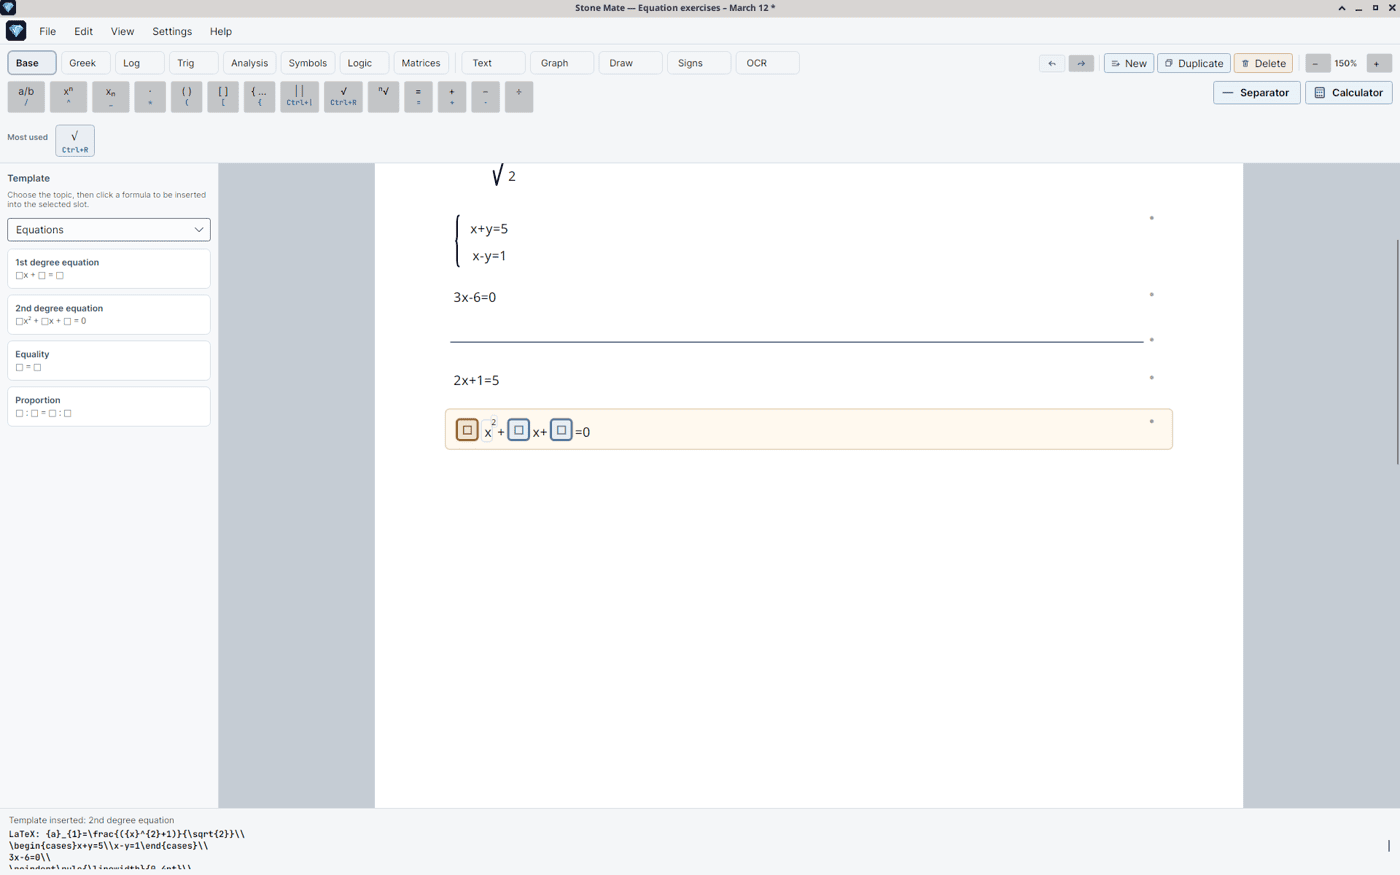This screenshot has height=875, width=1400.
Task: Click the handle dot beside 3x-6=0
Action: (1152, 295)
